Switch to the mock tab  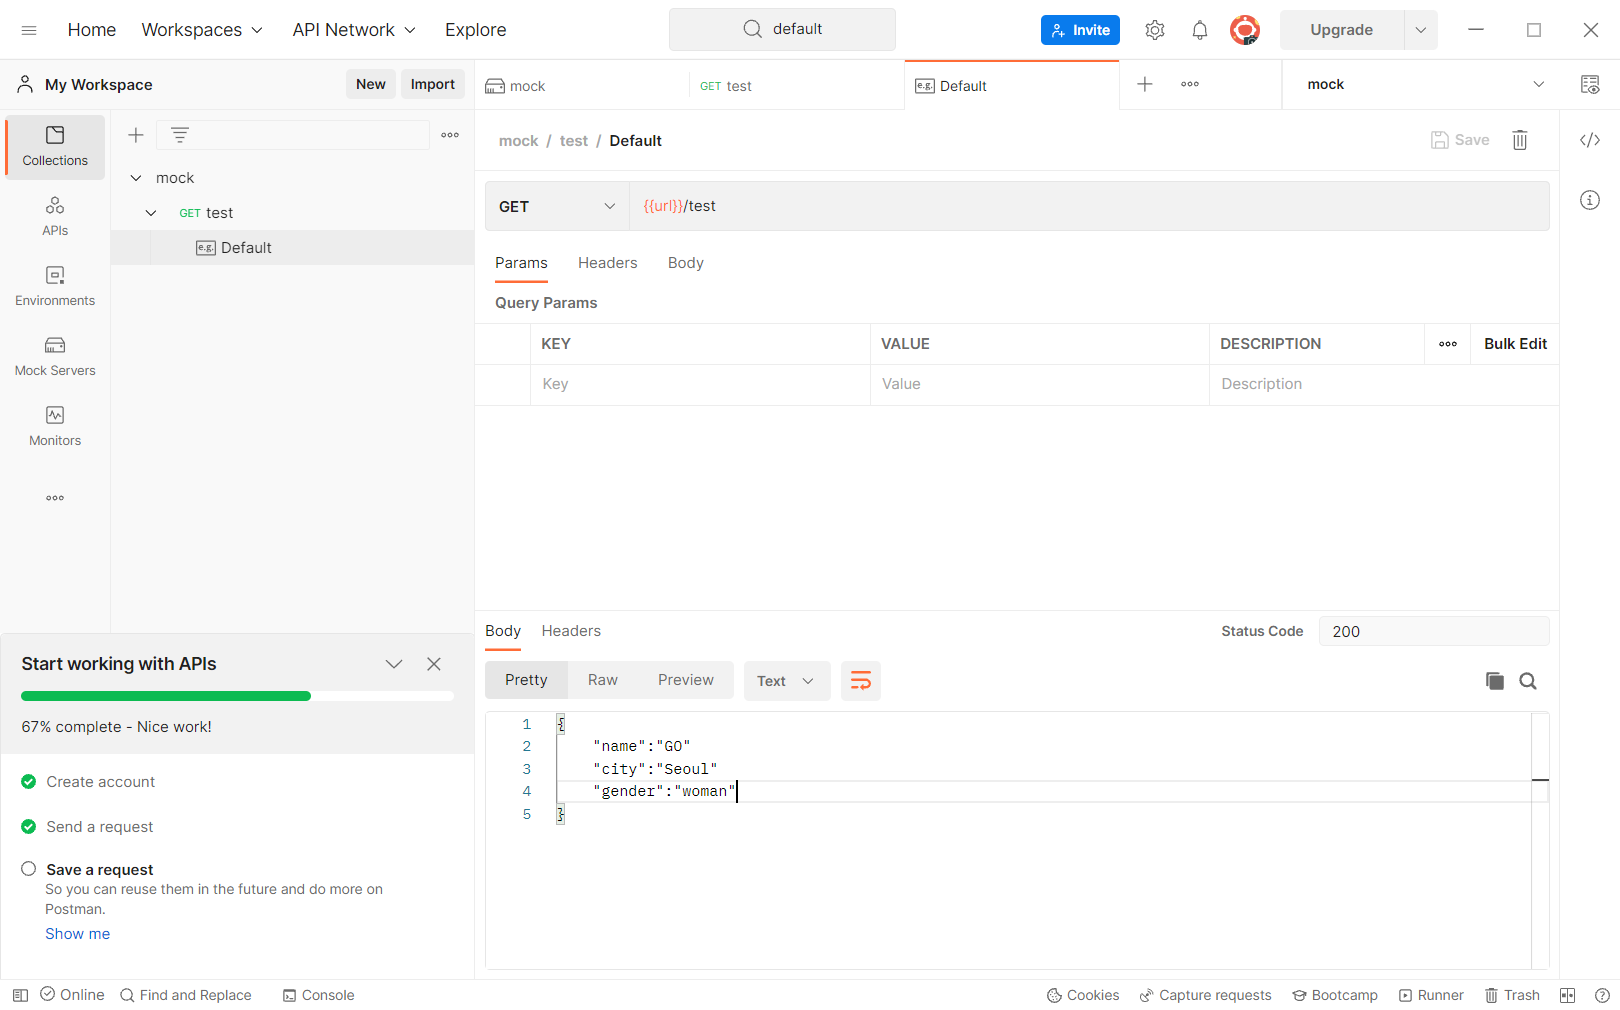pyautogui.click(x=582, y=86)
